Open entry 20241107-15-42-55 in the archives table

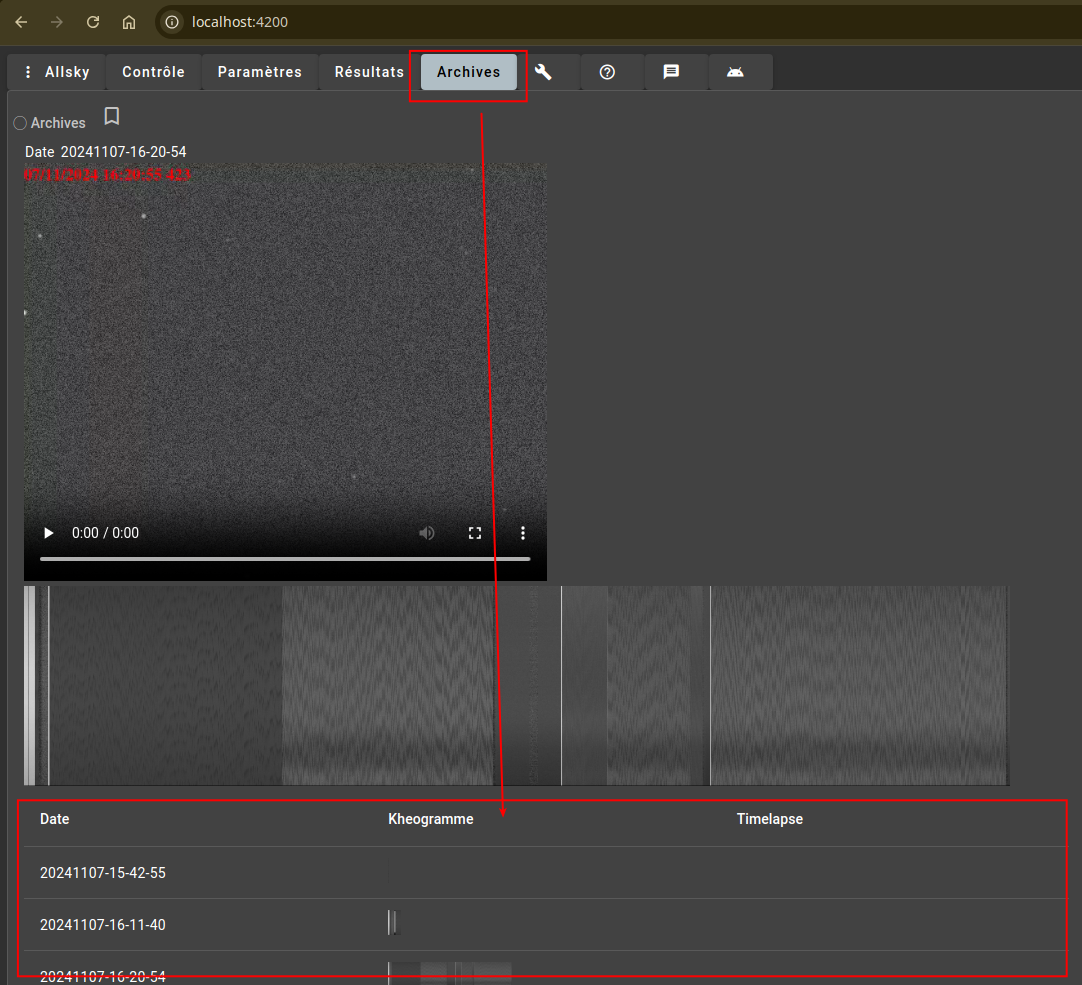tap(103, 872)
